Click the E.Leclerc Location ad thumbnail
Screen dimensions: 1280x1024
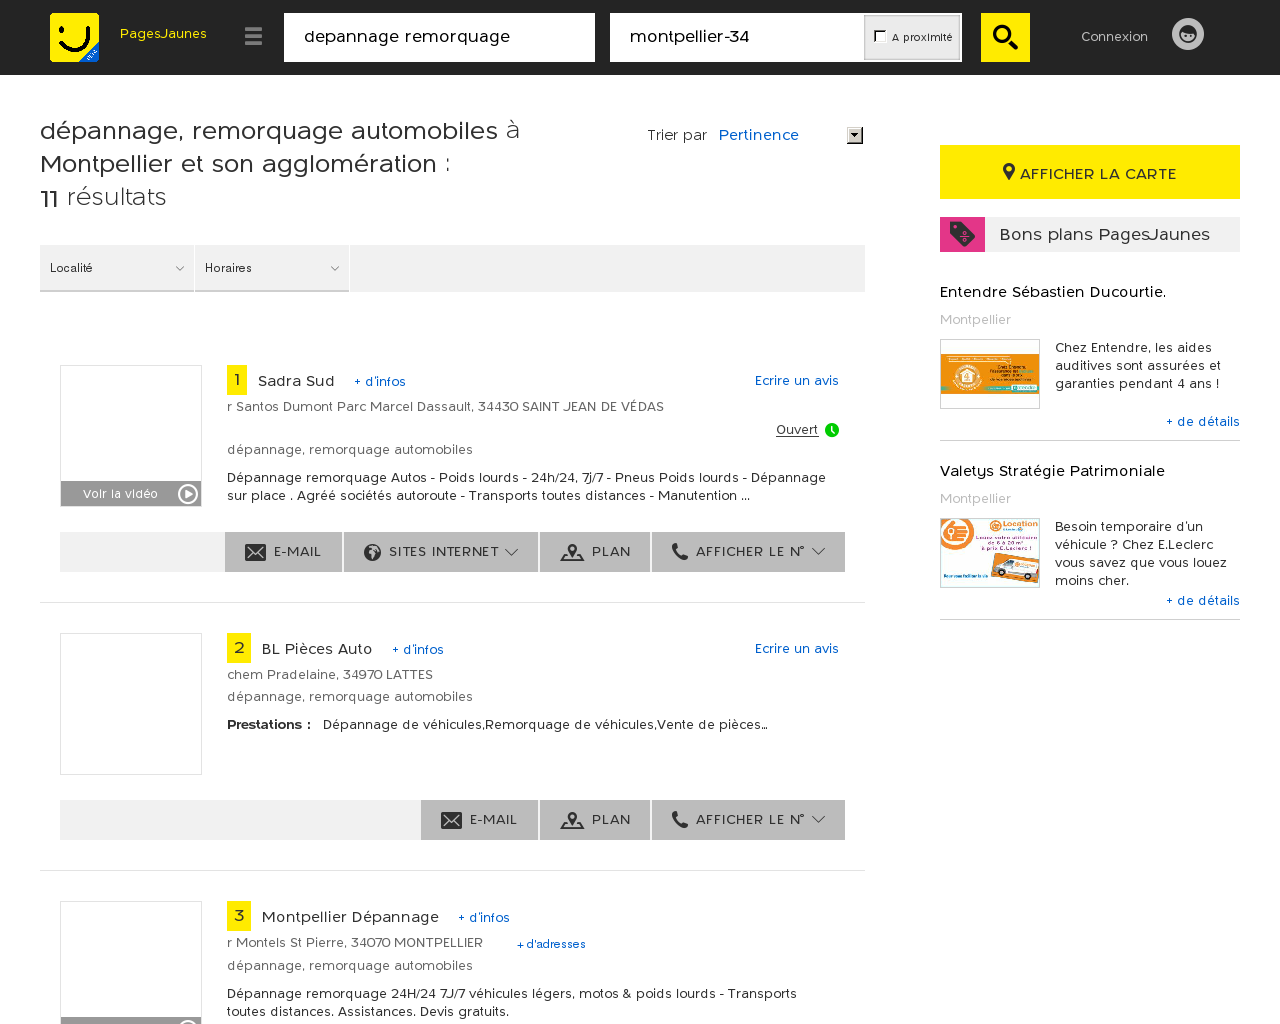(x=990, y=553)
